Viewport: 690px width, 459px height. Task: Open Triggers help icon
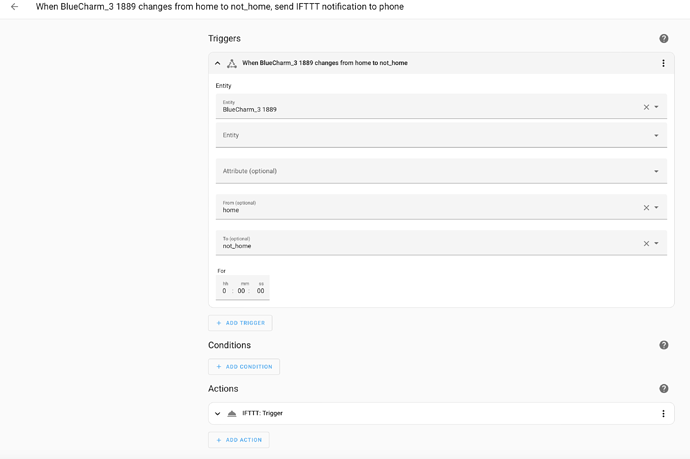[x=663, y=39]
